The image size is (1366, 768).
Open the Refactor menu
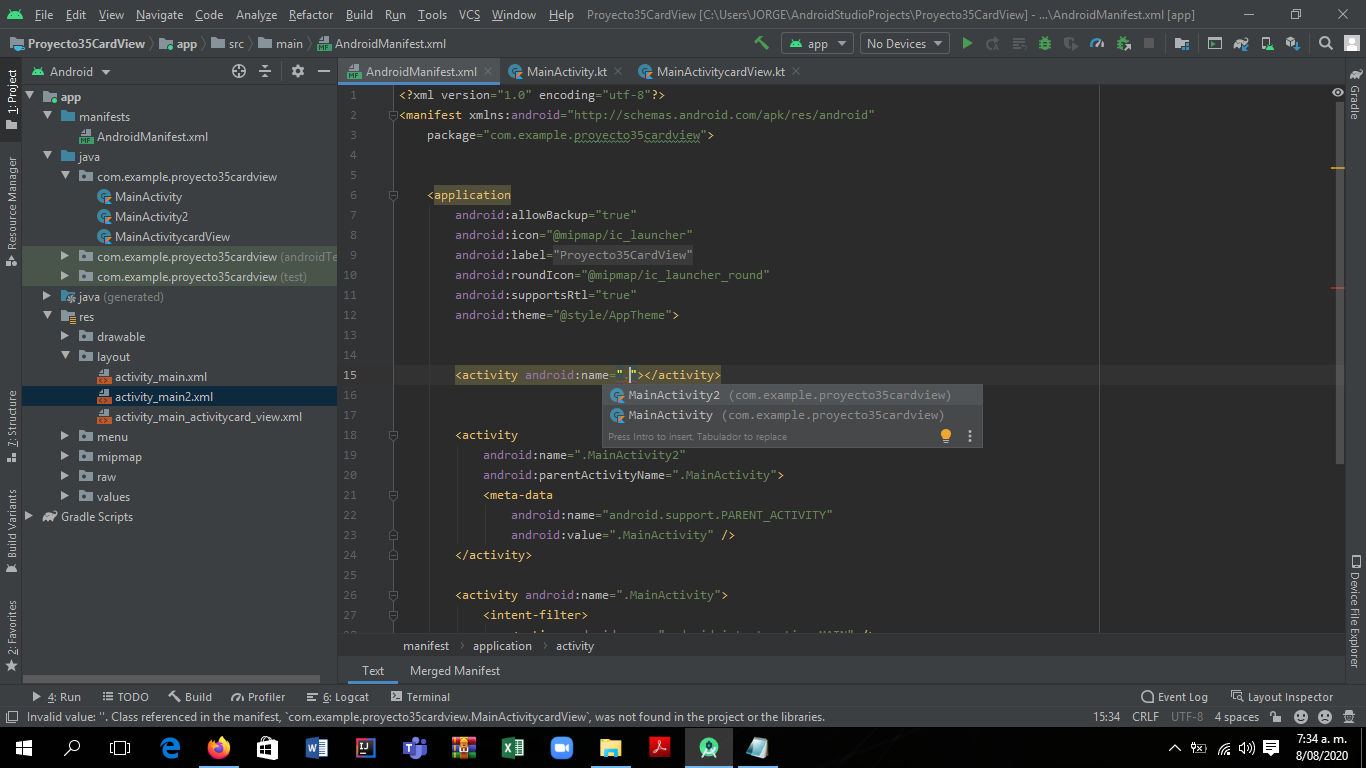(x=310, y=15)
